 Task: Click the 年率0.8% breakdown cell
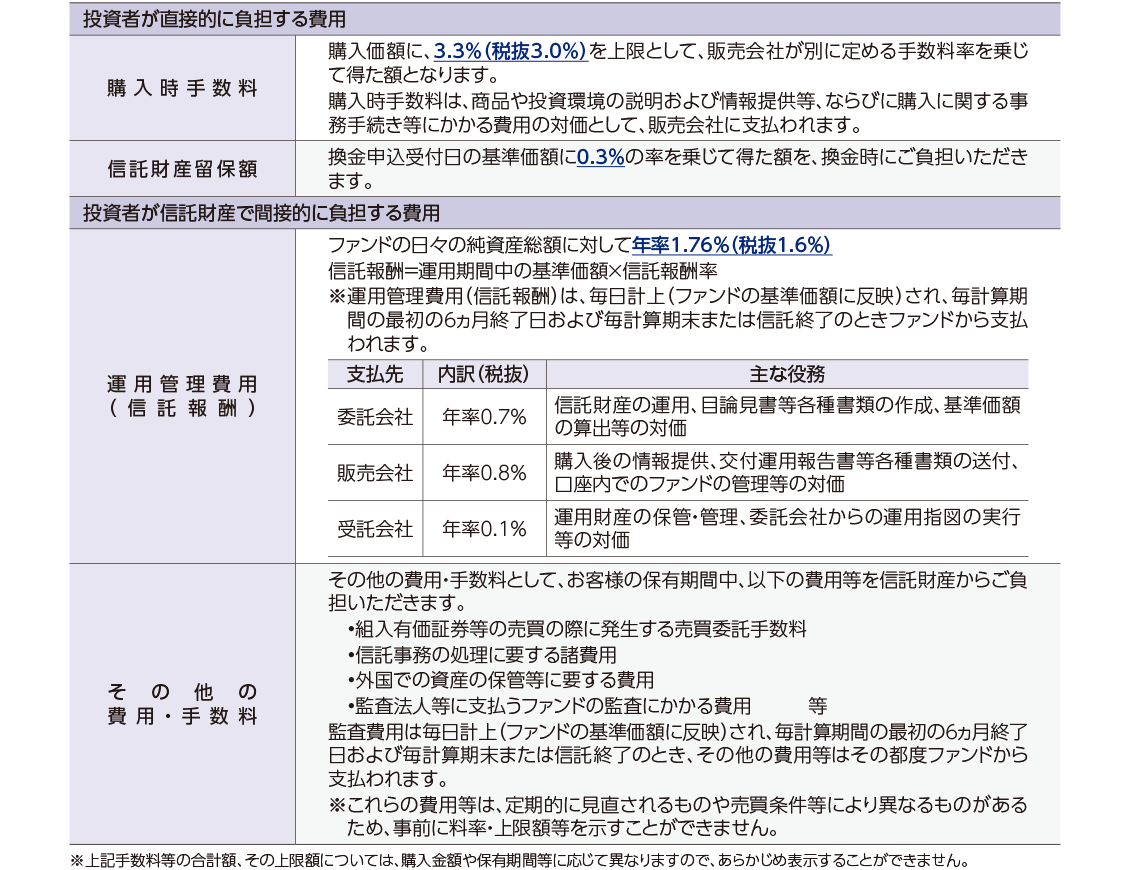coord(484,473)
